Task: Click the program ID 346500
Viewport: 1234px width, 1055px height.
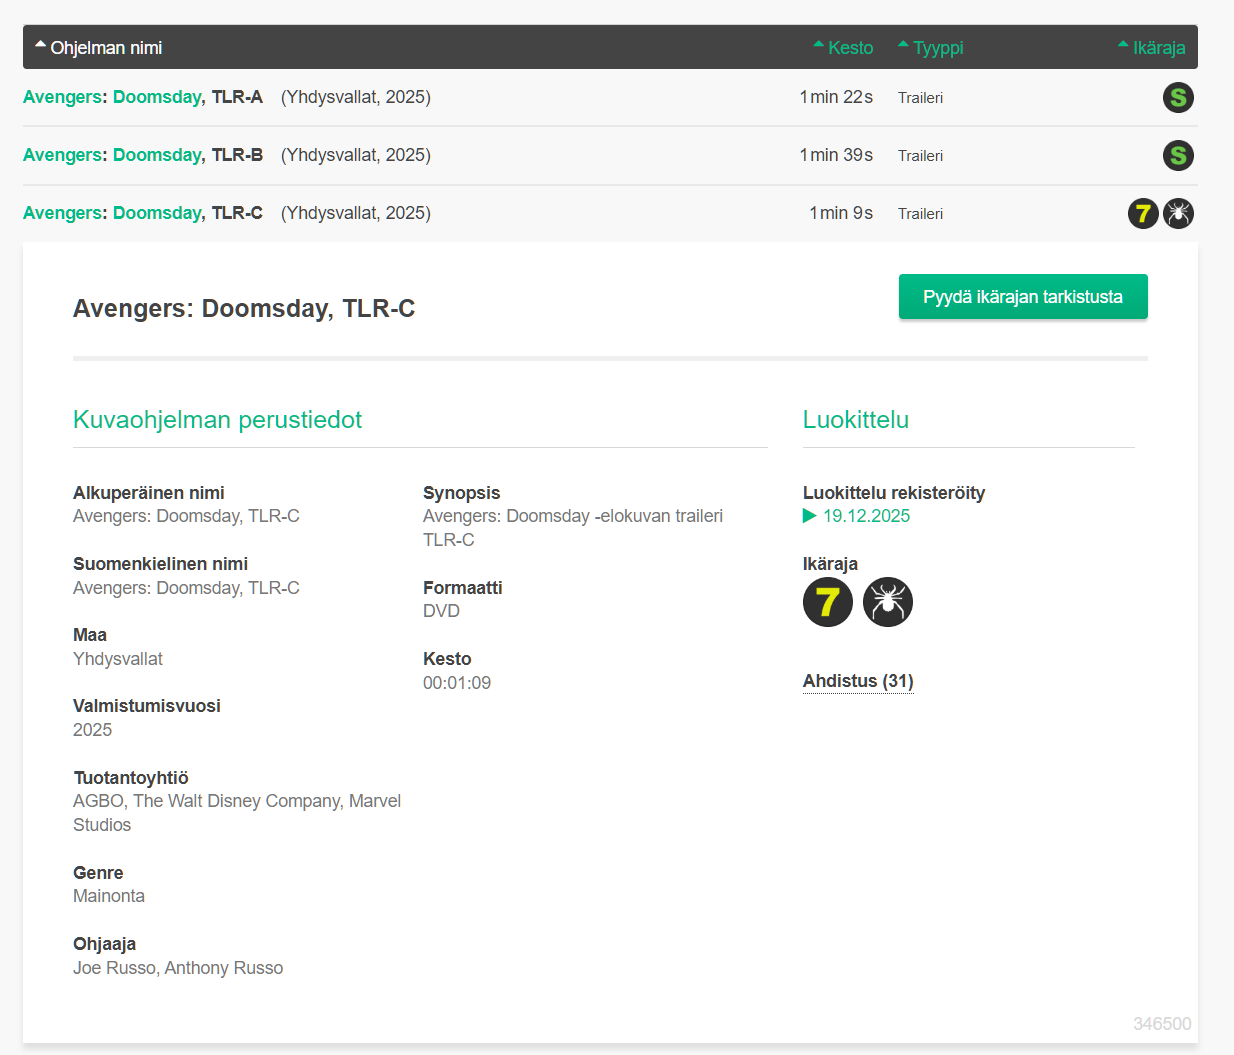Action: pos(1161,1024)
